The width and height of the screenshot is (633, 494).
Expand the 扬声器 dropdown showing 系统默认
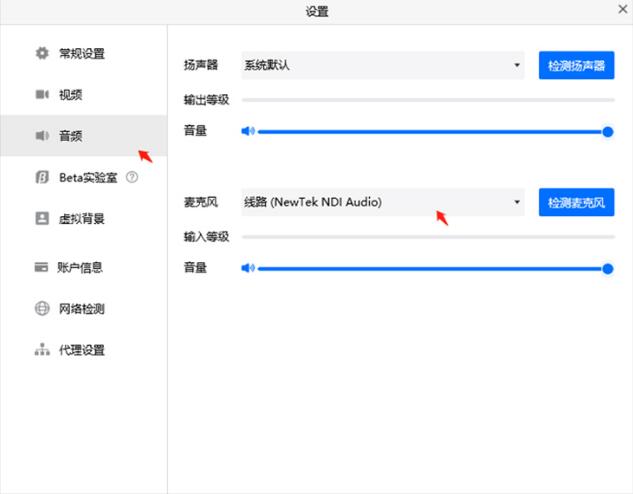384,66
